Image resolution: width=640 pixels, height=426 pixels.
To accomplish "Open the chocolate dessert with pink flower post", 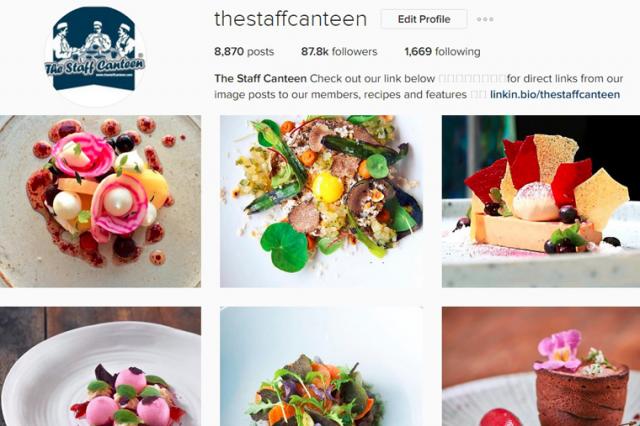I will coord(541,366).
